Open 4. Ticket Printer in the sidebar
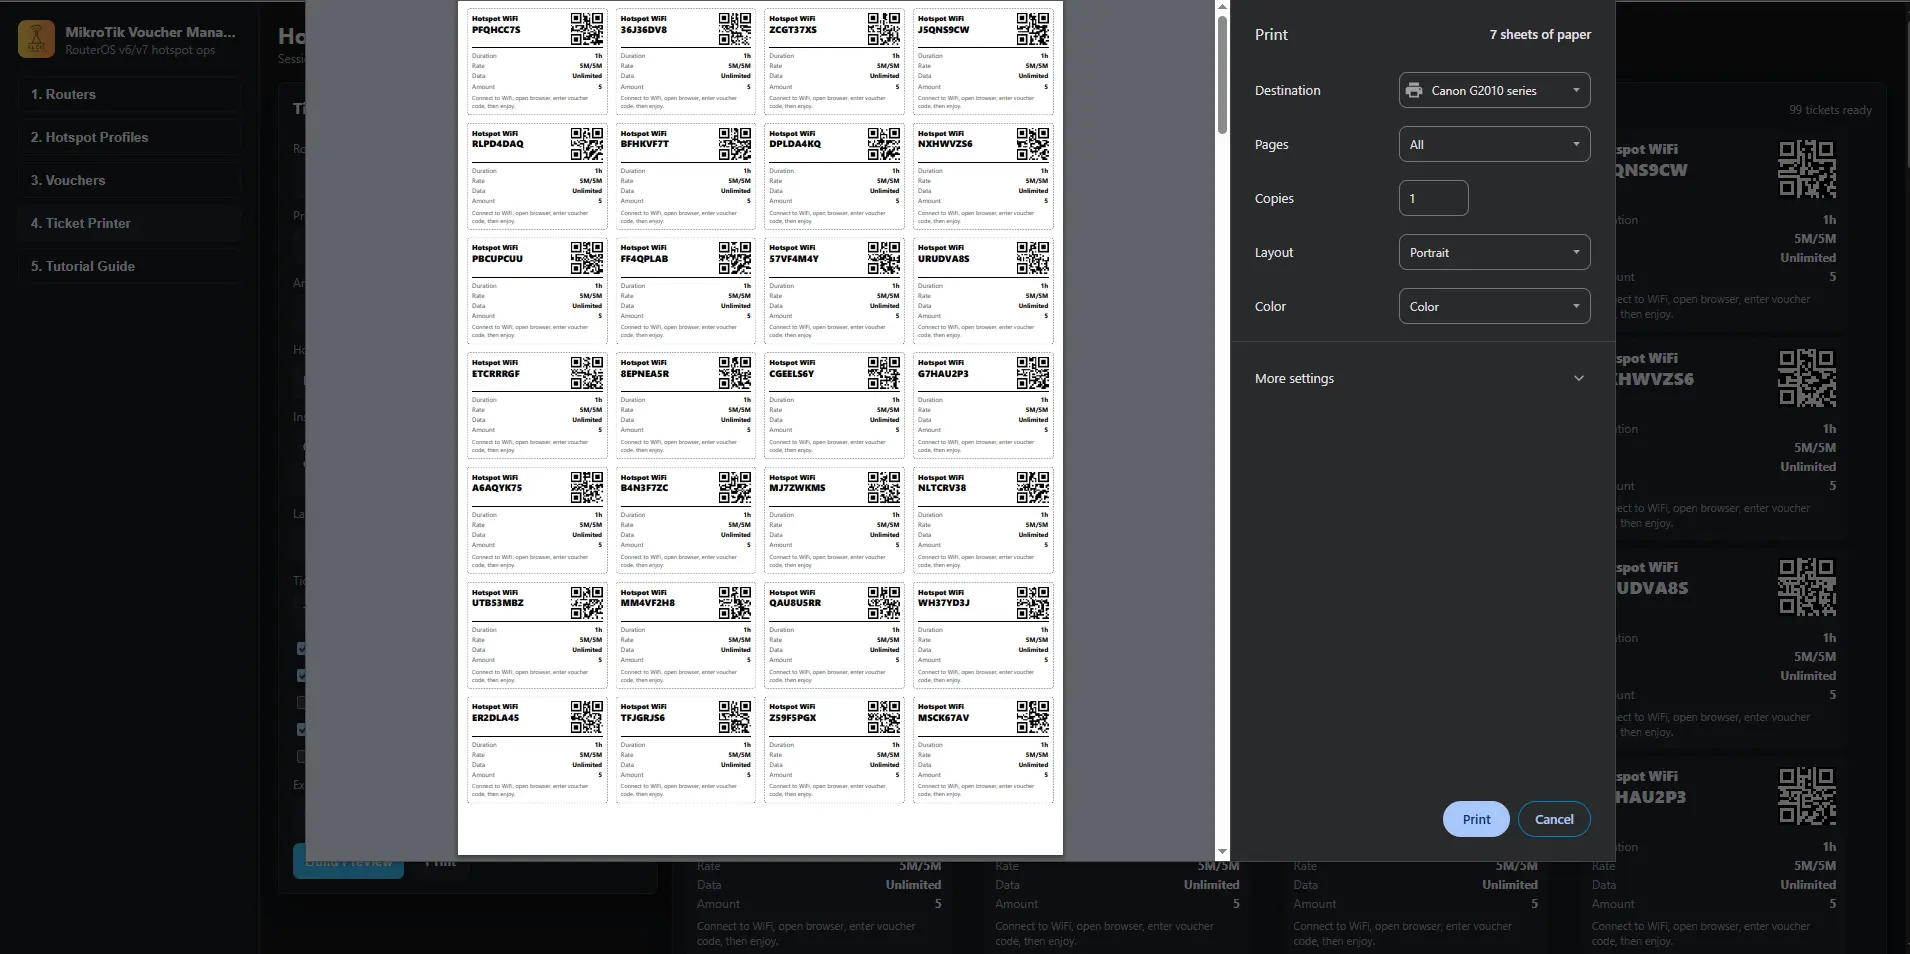 pos(130,223)
